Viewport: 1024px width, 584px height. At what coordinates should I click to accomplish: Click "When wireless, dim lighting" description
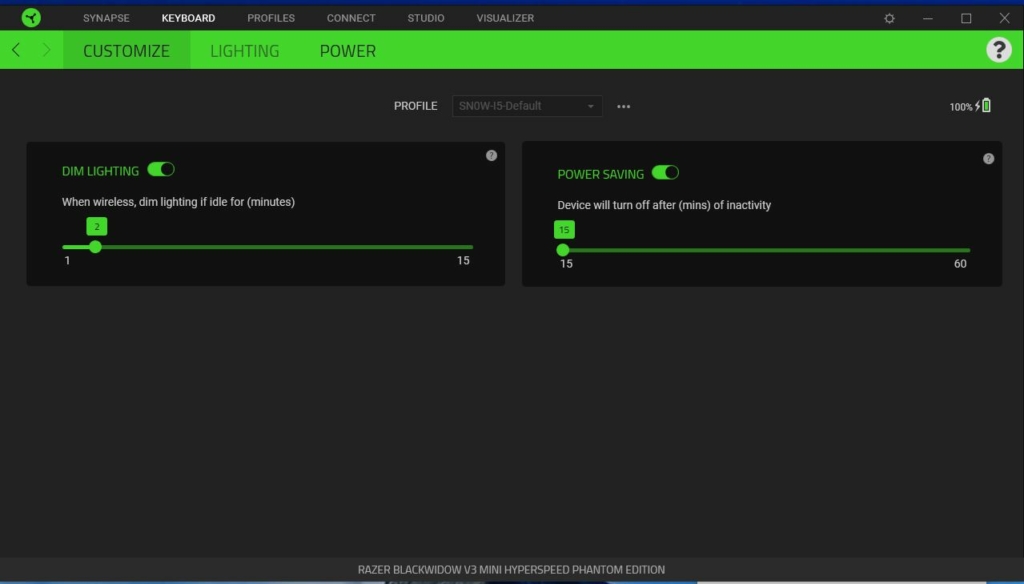(x=178, y=202)
